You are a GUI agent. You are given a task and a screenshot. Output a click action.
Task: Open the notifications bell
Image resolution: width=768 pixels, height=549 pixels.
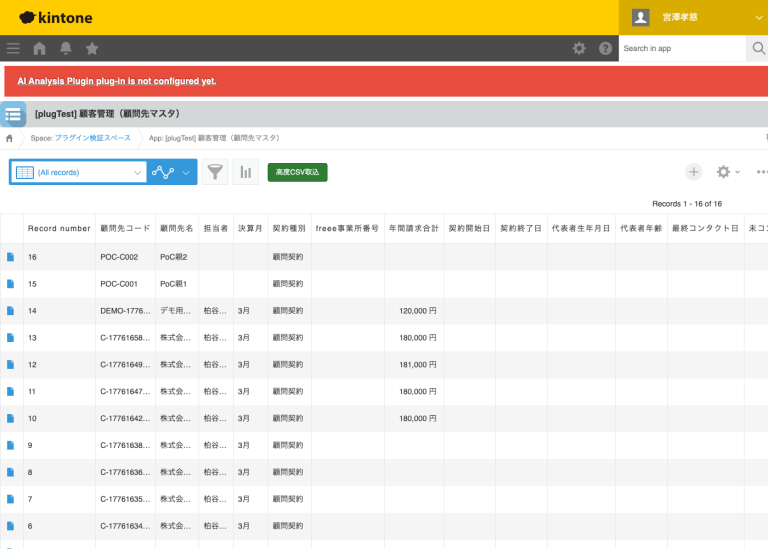point(66,48)
